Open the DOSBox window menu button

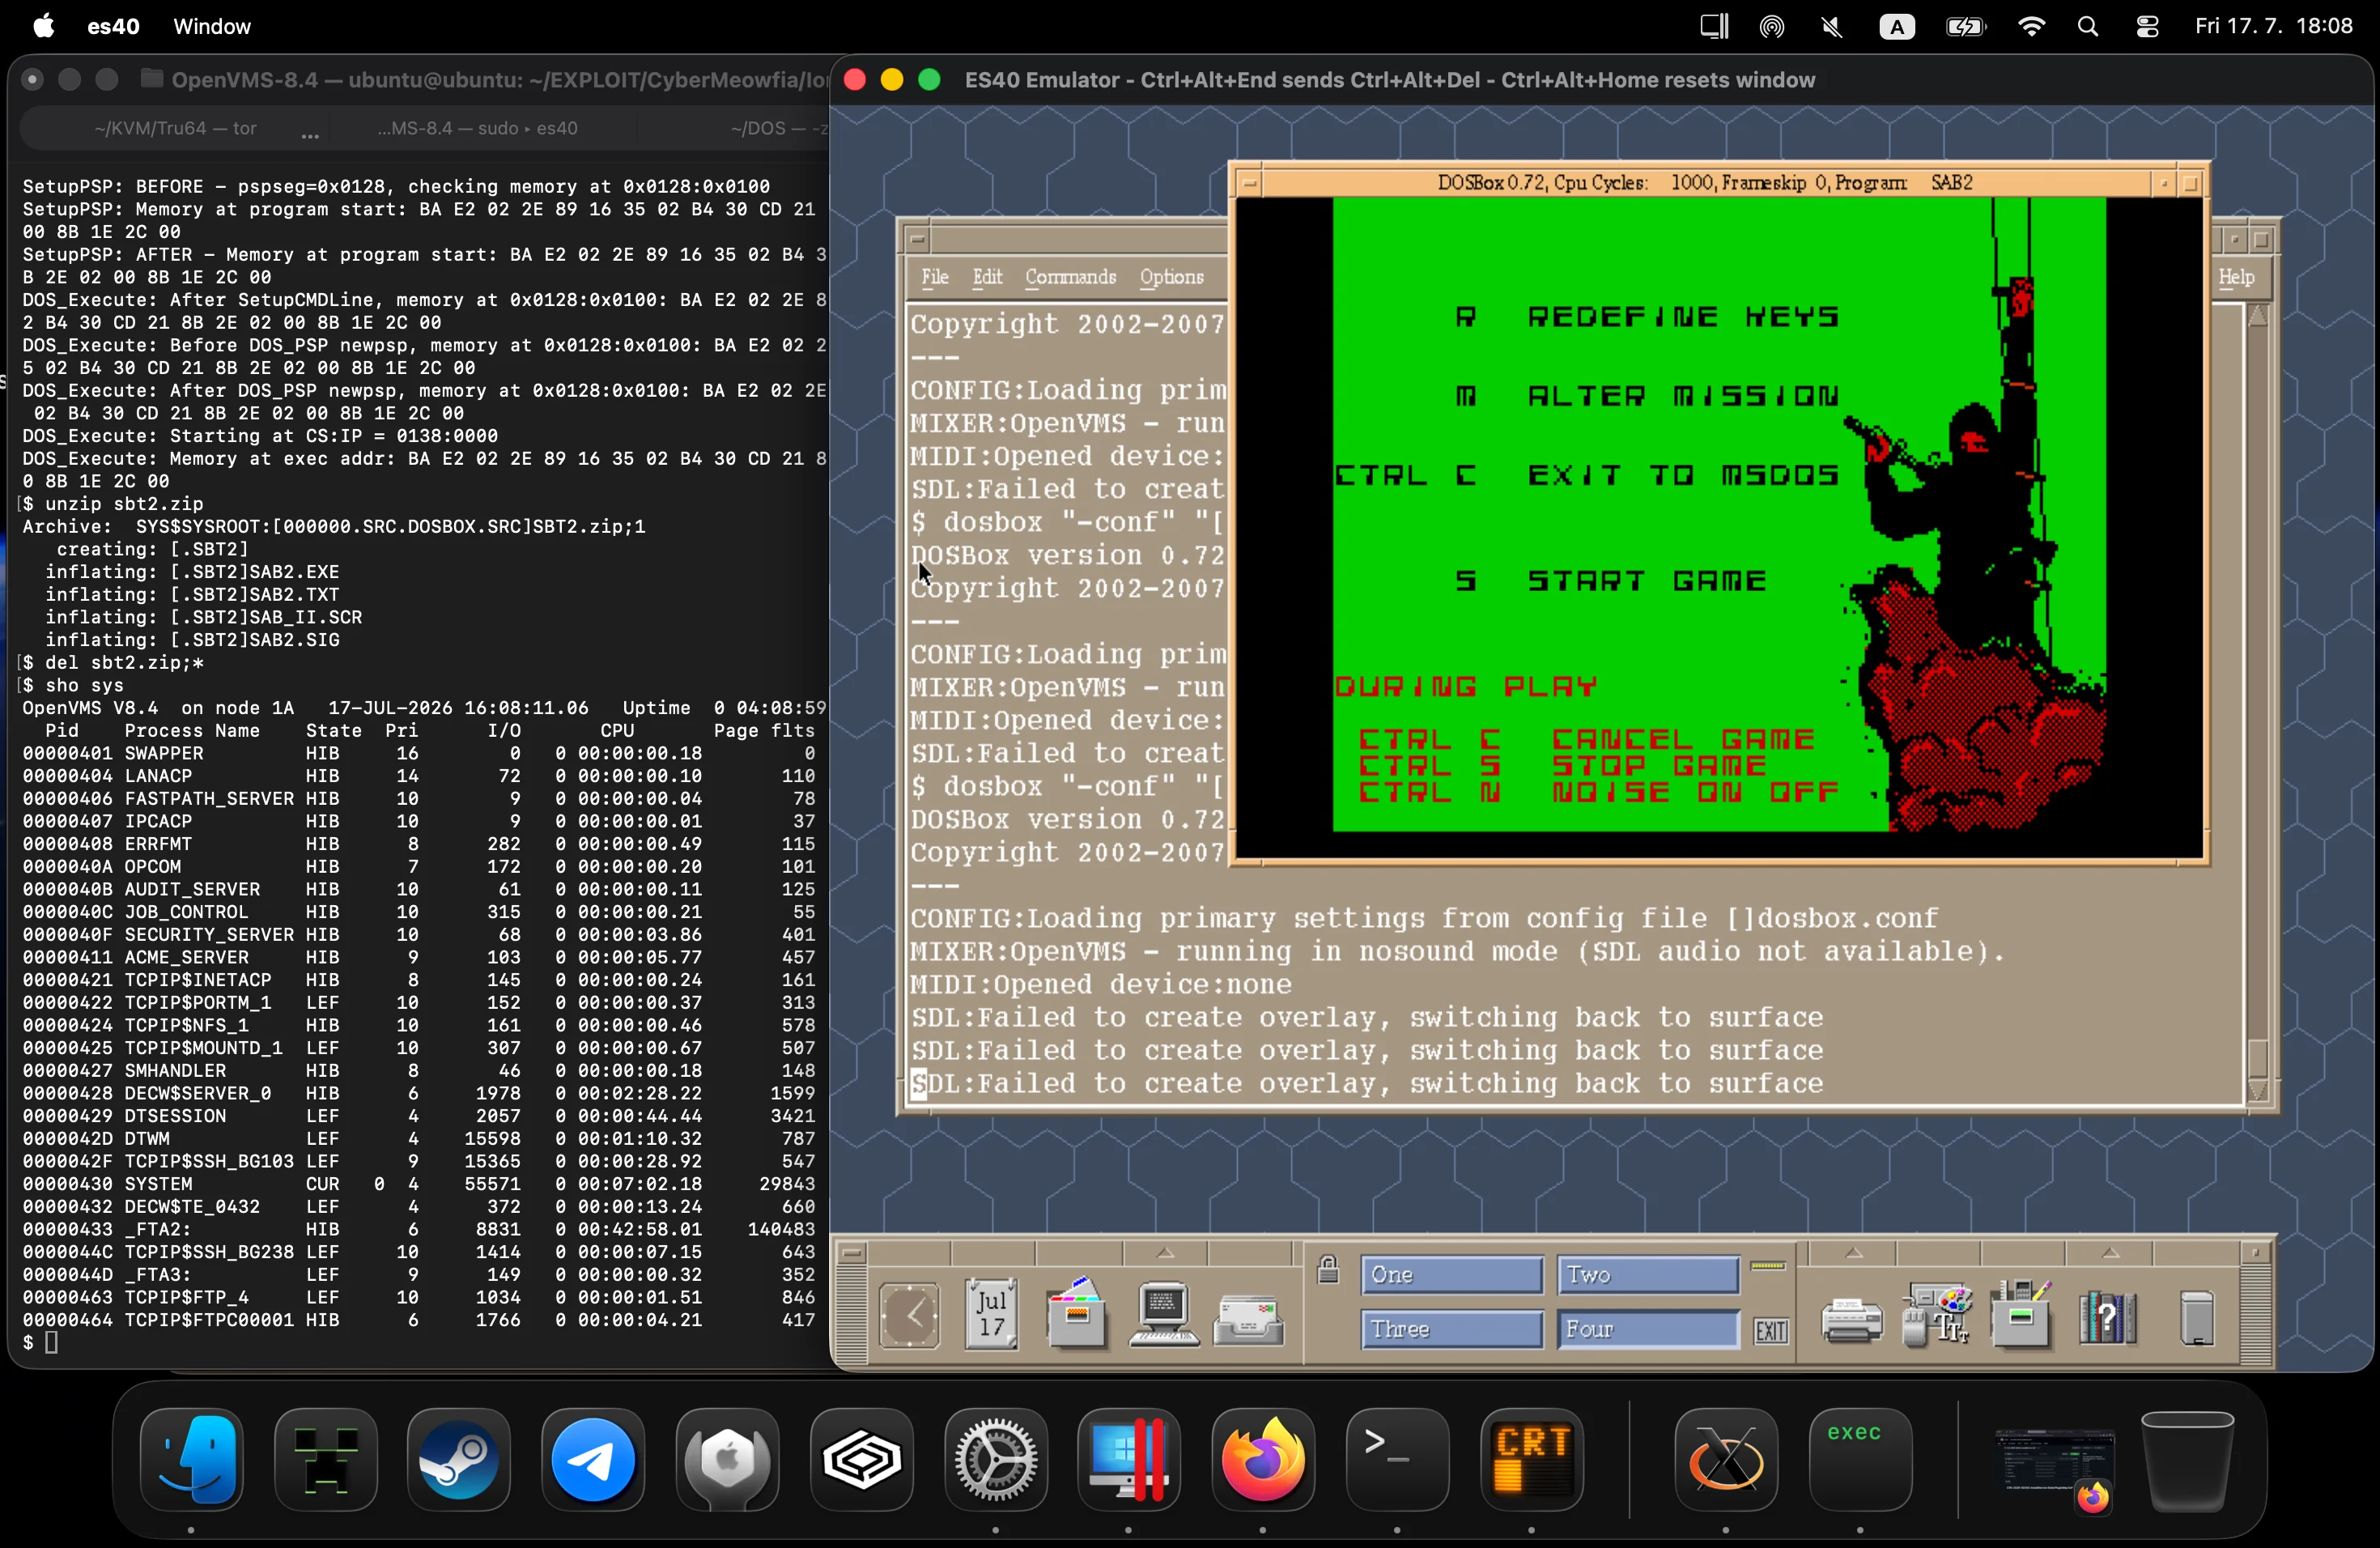click(x=1249, y=183)
